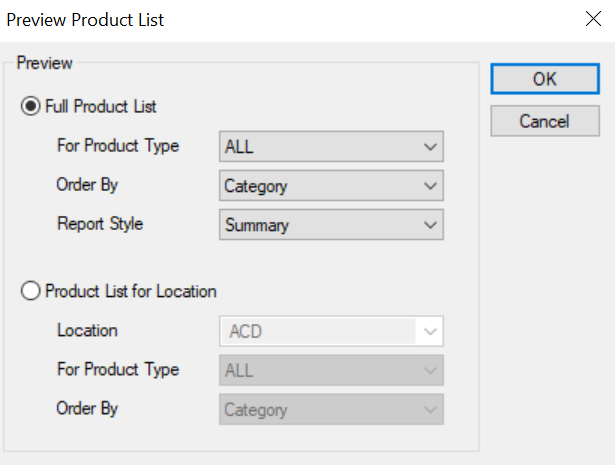Click the Report Style label
Viewport: 615px width, 465px height.
[x=100, y=224]
